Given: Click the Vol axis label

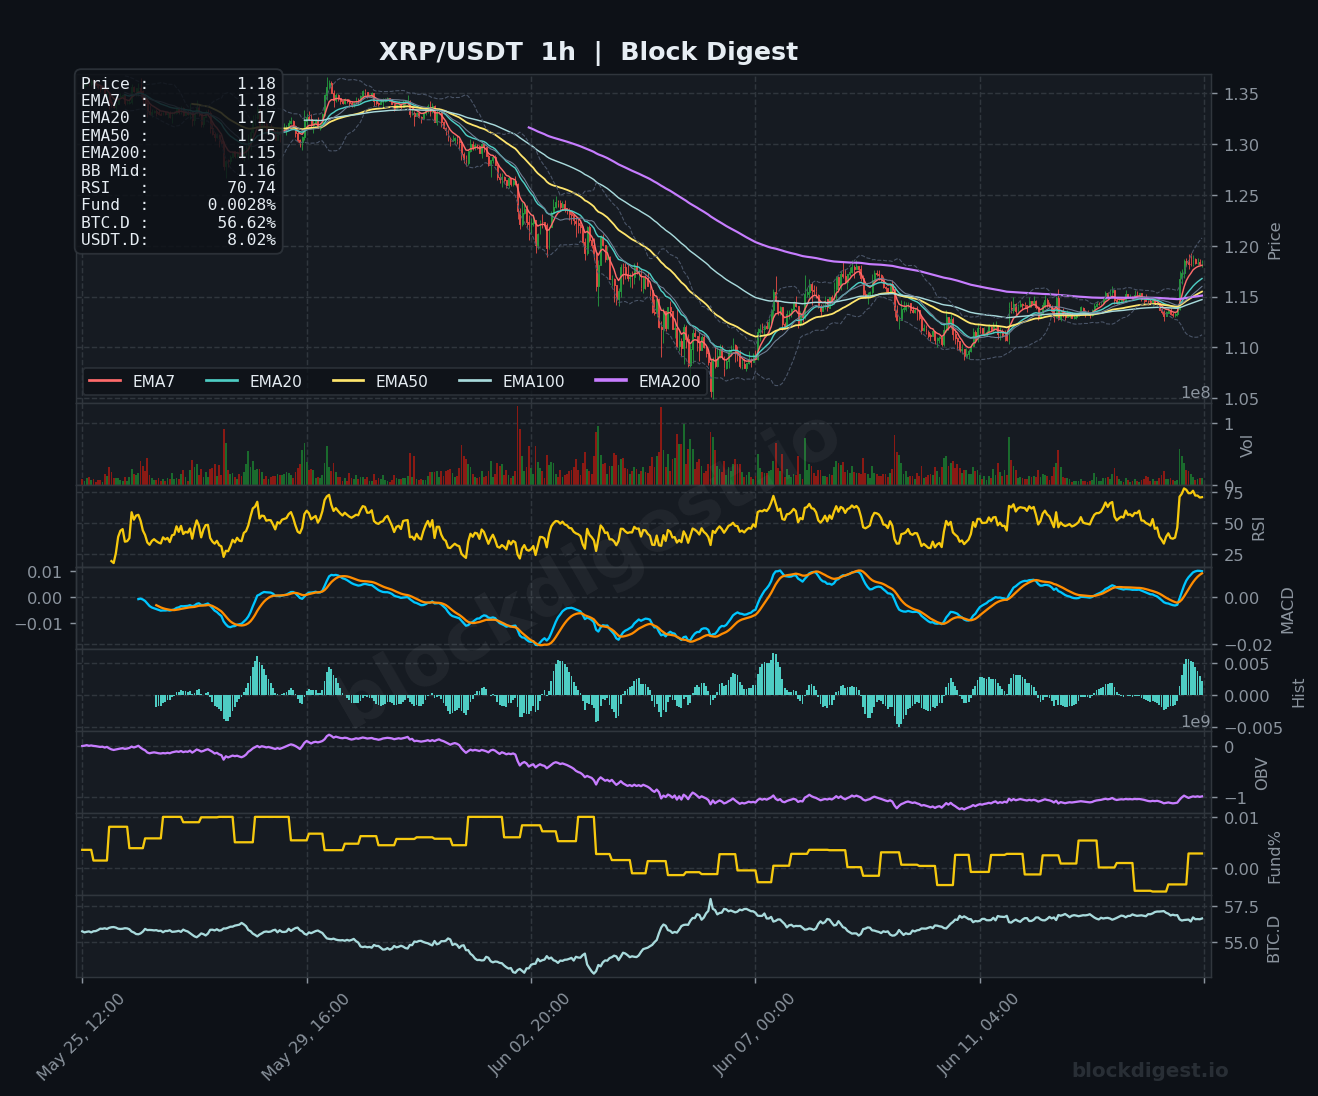Looking at the screenshot, I should 1247,446.
